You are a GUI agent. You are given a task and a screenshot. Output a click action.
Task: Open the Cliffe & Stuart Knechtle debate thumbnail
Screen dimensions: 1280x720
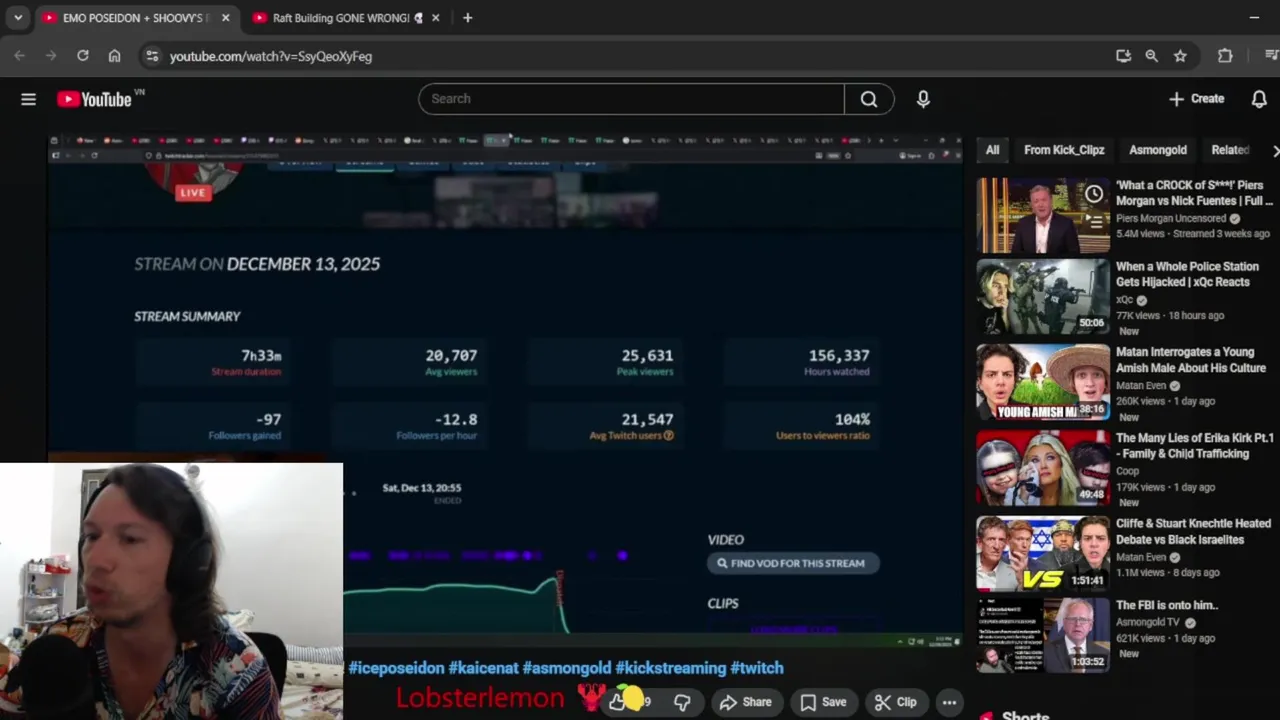(1043, 553)
